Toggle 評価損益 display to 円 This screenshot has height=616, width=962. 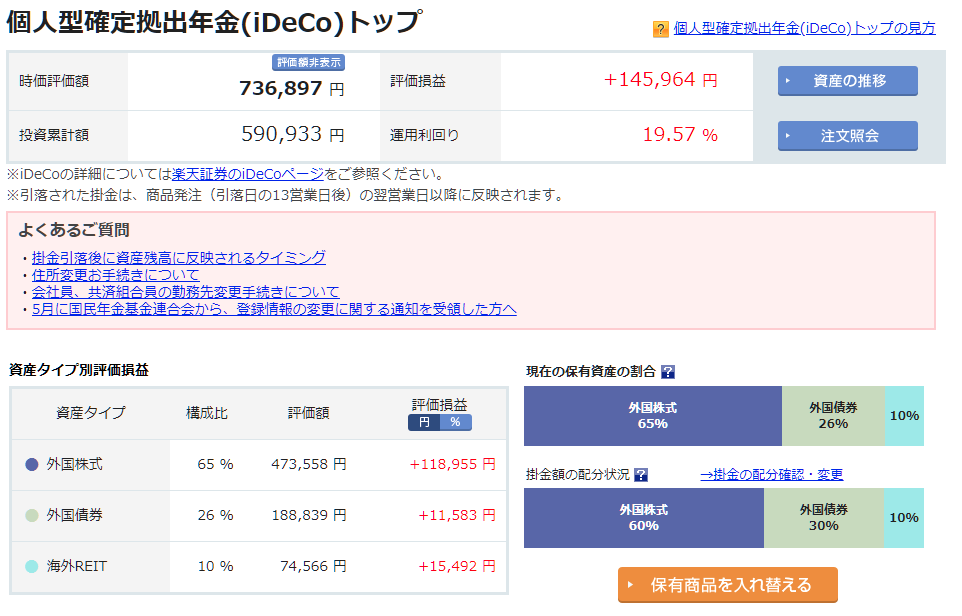[x=424, y=422]
